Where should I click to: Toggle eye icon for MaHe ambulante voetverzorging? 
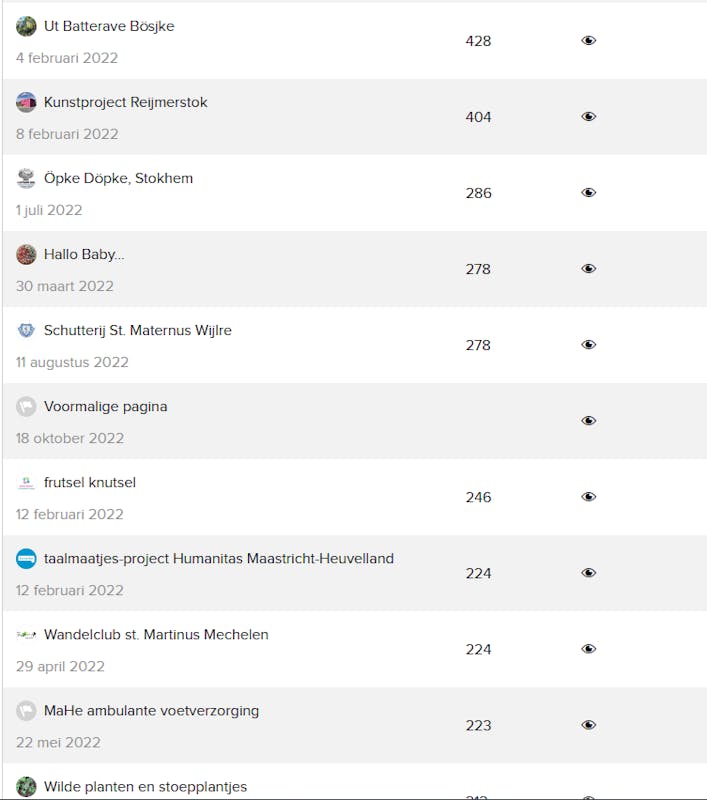(588, 725)
